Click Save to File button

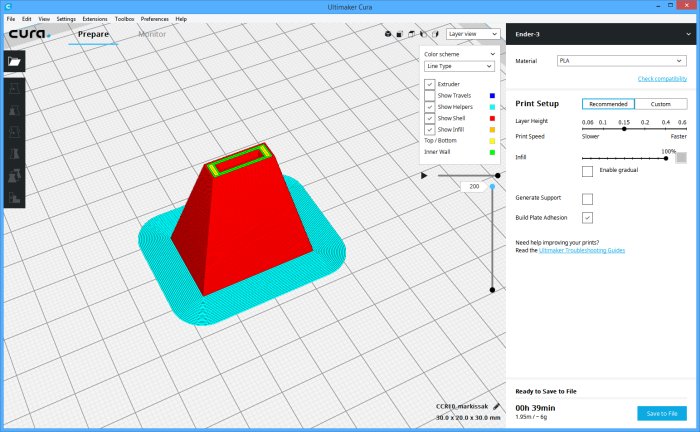click(x=662, y=414)
